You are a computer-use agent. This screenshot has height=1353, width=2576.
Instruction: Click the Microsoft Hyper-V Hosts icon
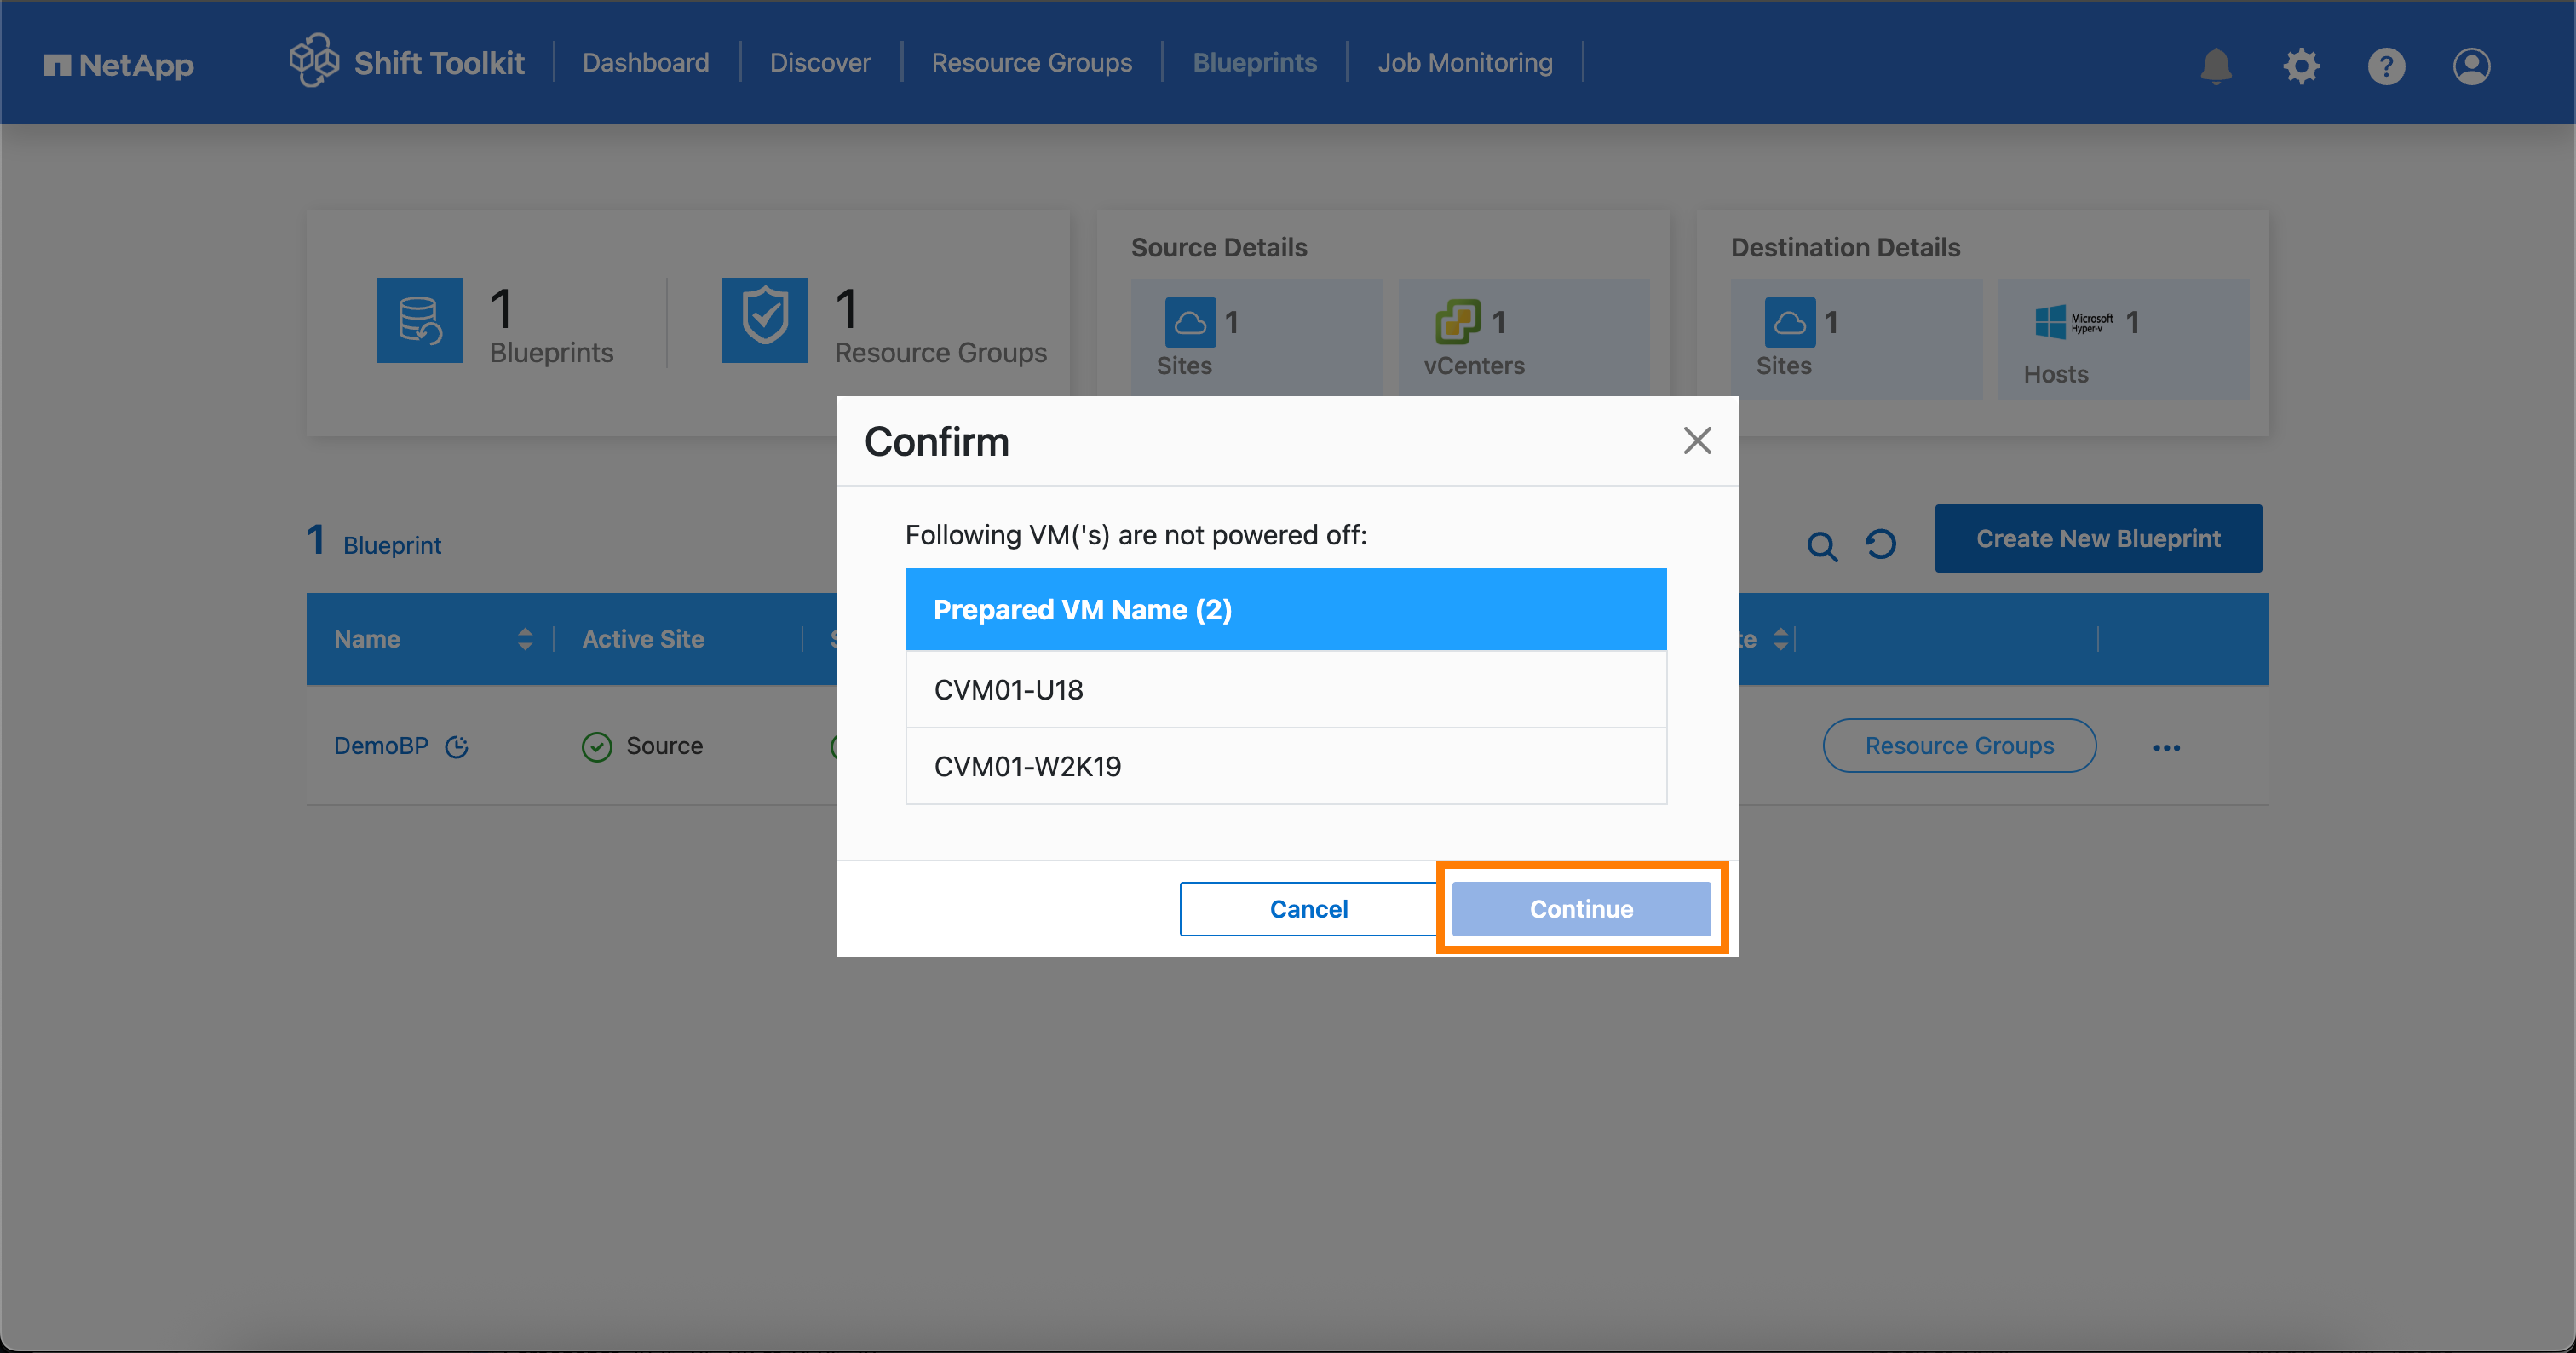[2073, 322]
